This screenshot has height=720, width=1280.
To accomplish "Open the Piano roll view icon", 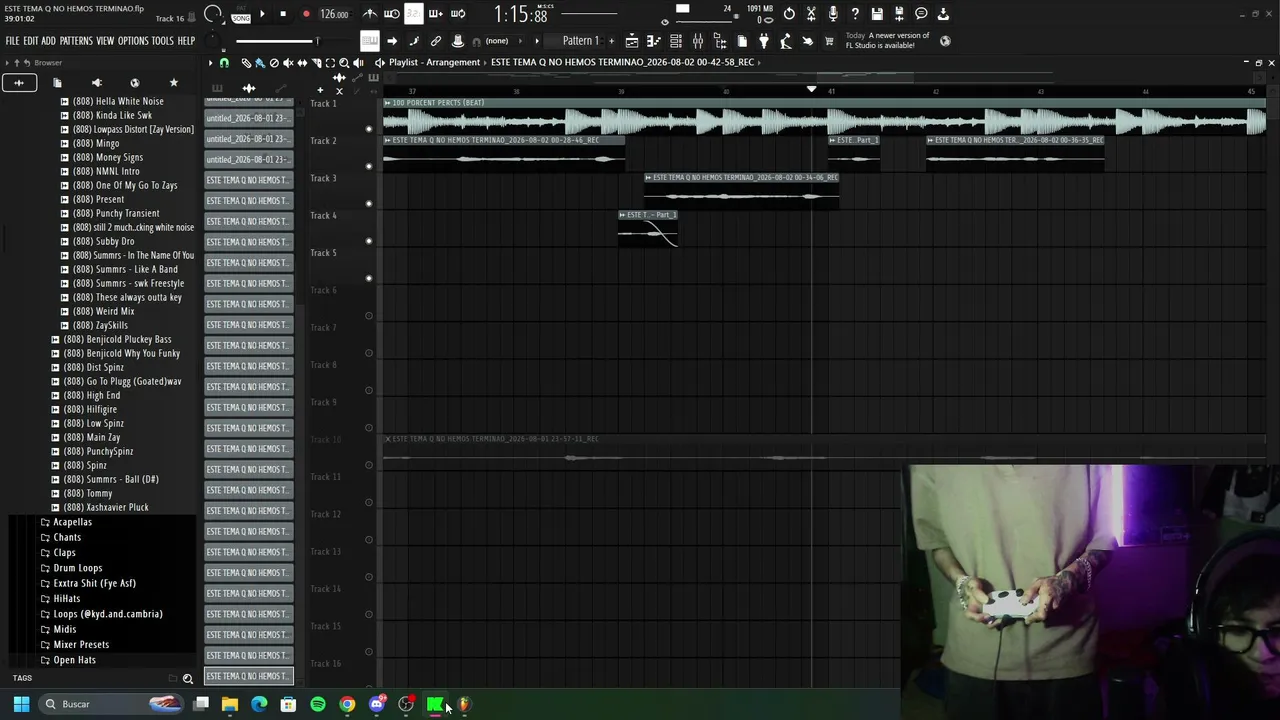I will [653, 41].
